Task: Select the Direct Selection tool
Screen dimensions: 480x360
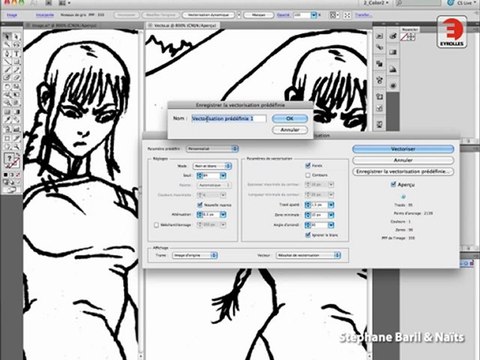Action: [16, 36]
